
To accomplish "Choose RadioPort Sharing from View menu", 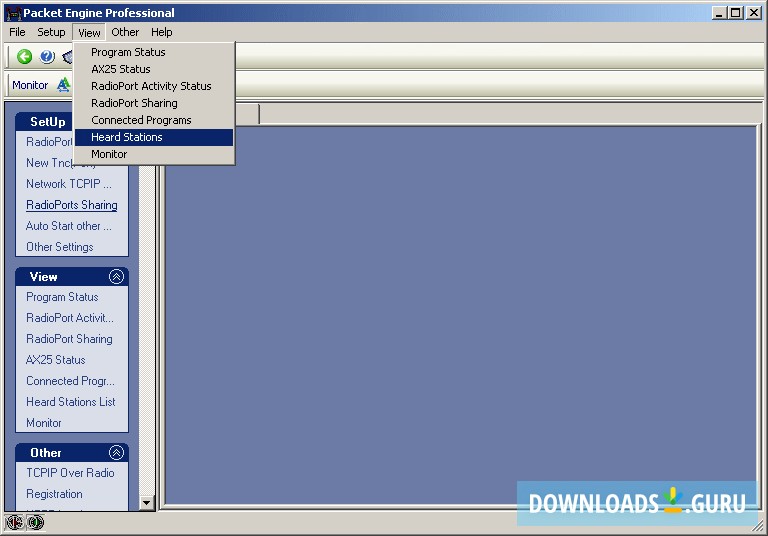I will [154, 103].
